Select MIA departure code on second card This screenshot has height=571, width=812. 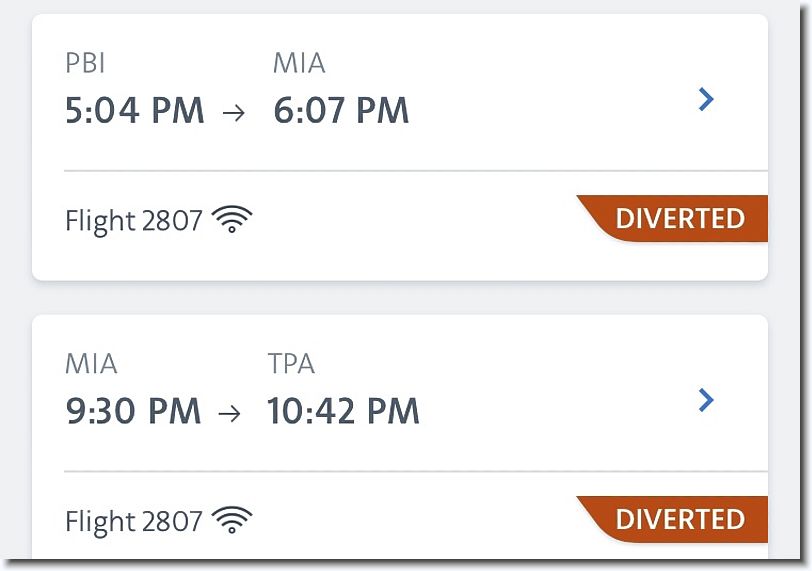(91, 363)
